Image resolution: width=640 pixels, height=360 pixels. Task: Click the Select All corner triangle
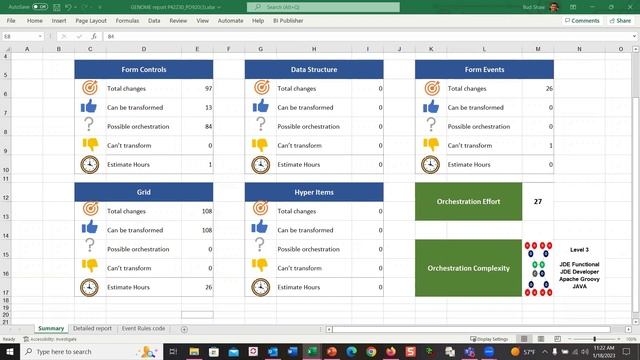[7, 49]
